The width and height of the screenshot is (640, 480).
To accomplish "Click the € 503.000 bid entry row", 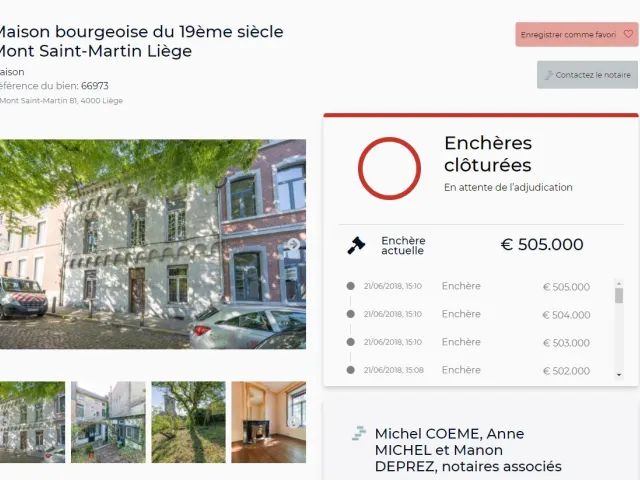I will (x=468, y=342).
